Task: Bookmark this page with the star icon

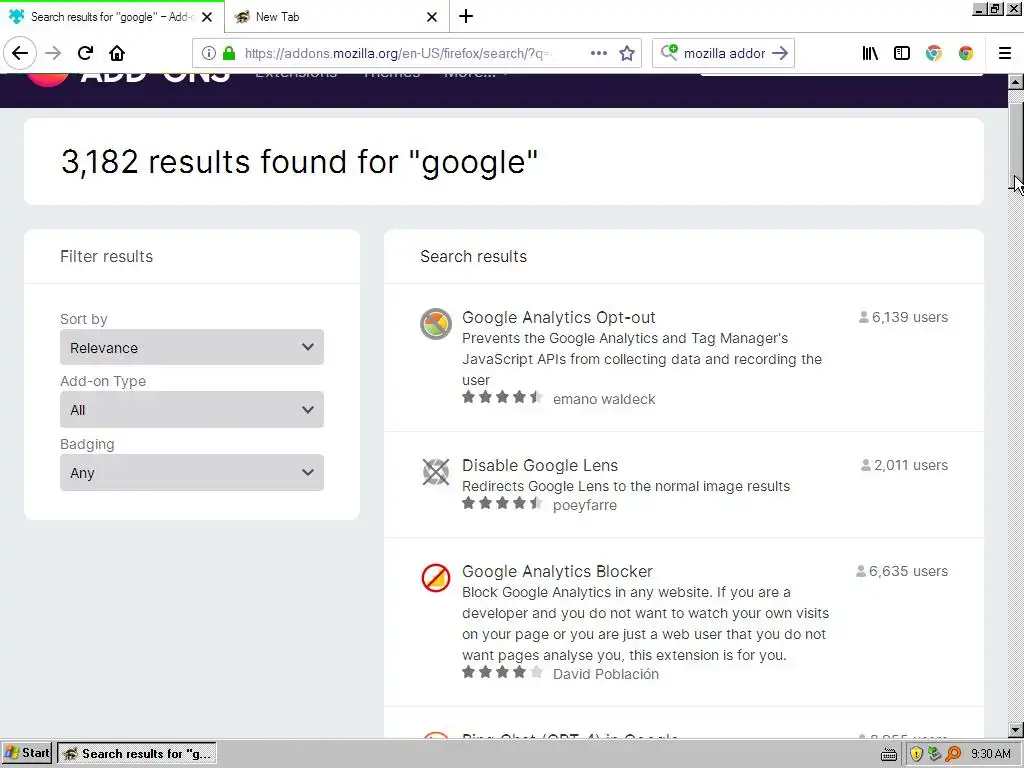Action: (x=627, y=53)
